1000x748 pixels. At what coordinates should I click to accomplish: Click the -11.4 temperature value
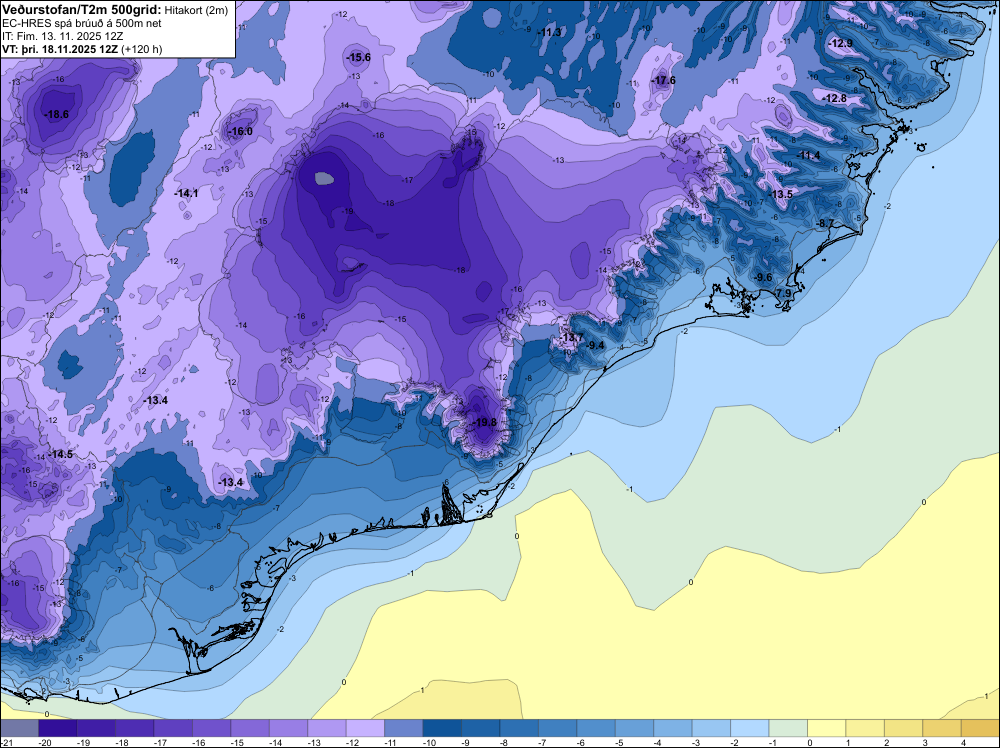809,156
